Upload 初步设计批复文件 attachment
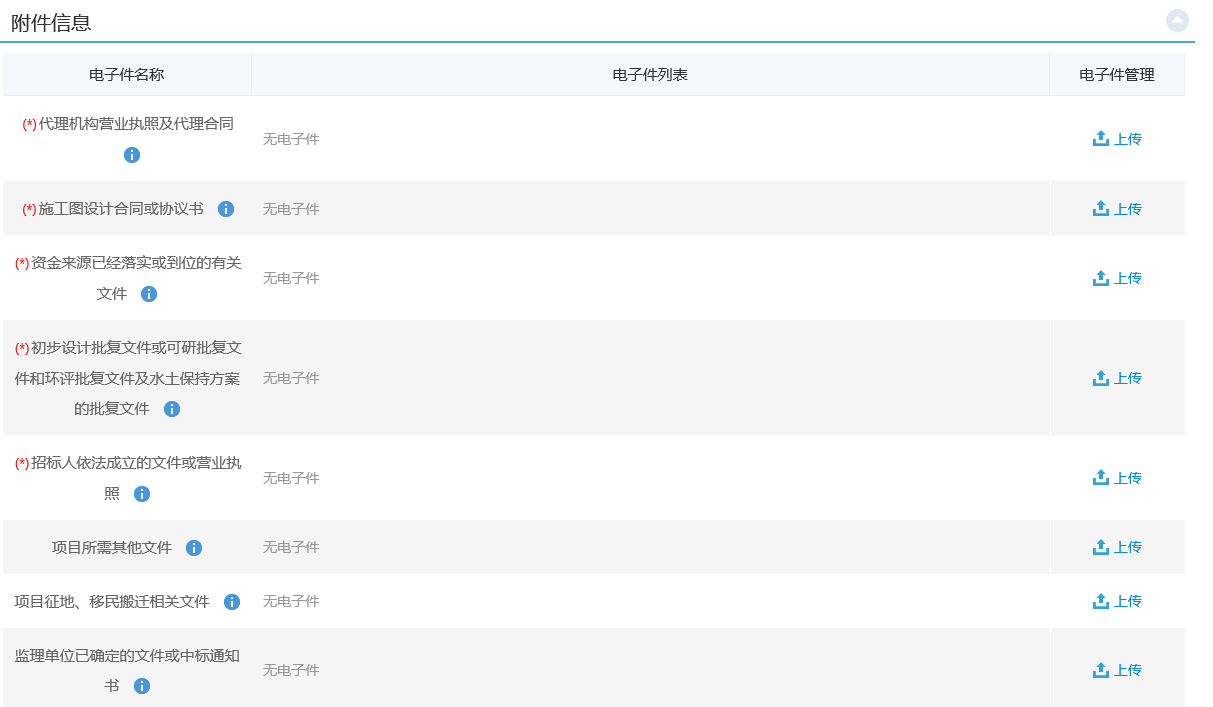Image resolution: width=1213 pixels, height=707 pixels. tap(1117, 378)
